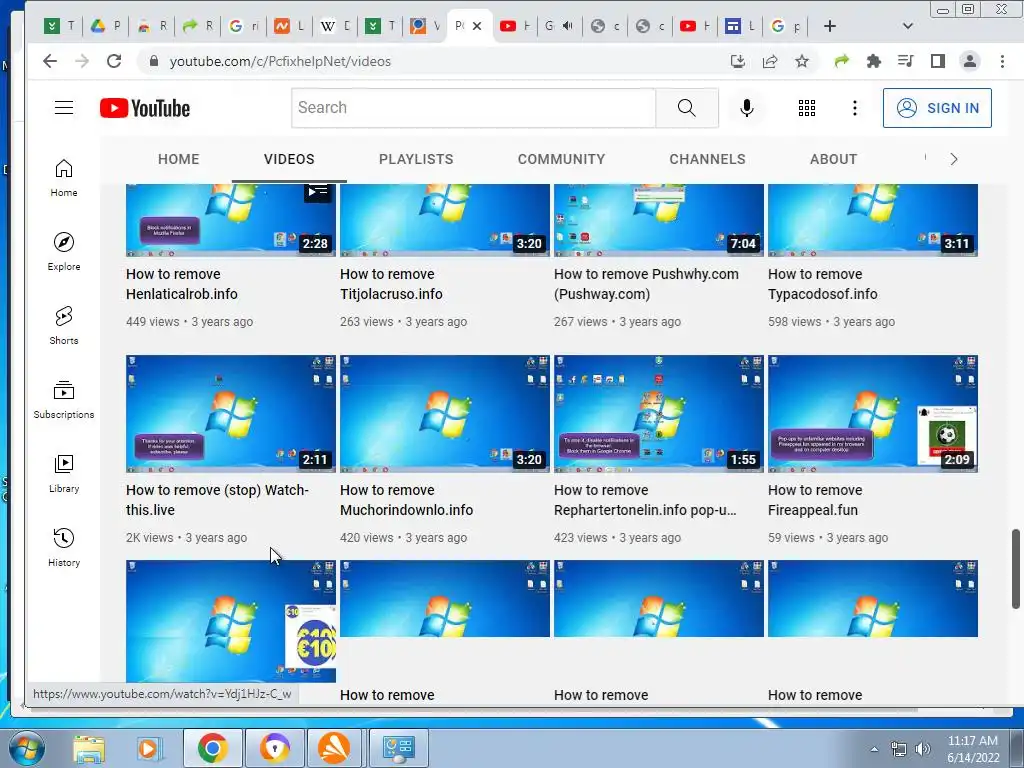The width and height of the screenshot is (1024, 768).
Task: Open the Rephartertonelin.info pop-up video title
Action: click(645, 500)
